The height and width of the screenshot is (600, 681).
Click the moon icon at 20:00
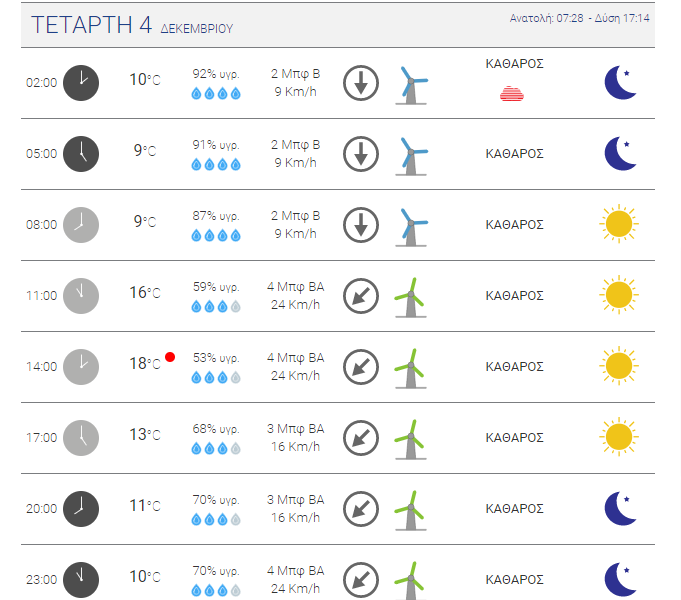[620, 509]
